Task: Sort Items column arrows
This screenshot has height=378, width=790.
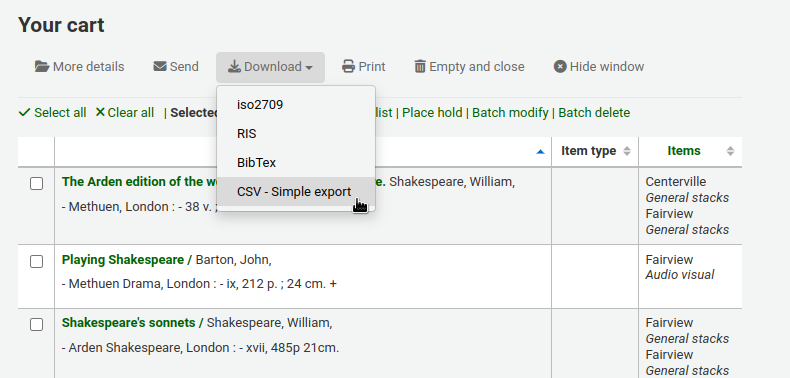Action: pyautogui.click(x=730, y=151)
